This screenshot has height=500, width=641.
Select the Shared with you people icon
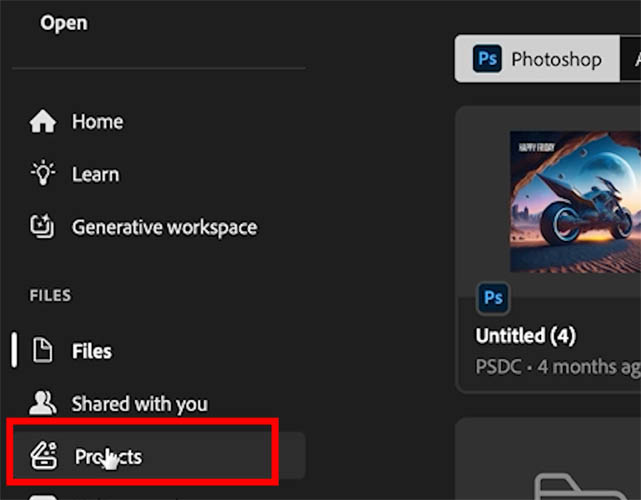point(43,403)
